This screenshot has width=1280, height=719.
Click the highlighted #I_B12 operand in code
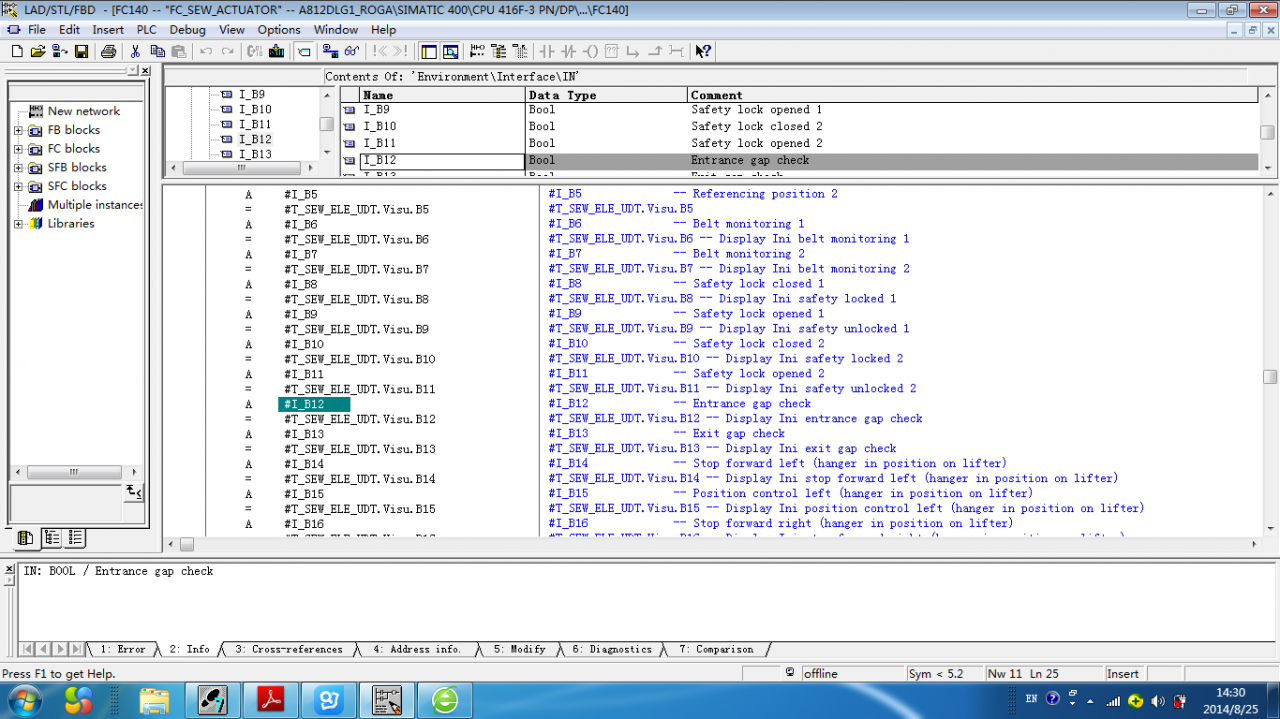pos(314,404)
